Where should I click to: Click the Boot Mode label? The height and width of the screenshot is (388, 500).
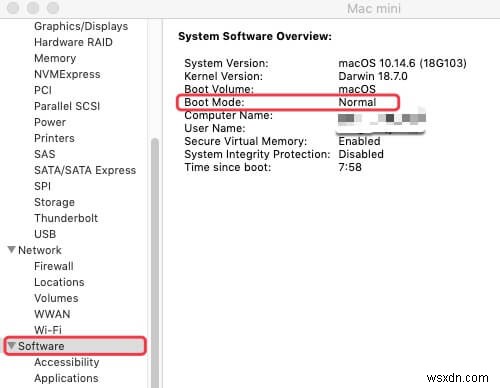(214, 102)
